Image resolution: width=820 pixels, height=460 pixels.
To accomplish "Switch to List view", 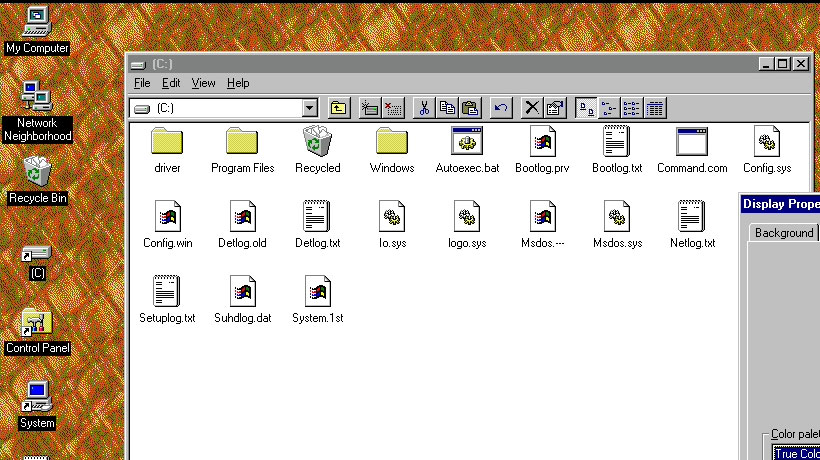I will pyautogui.click(x=632, y=108).
